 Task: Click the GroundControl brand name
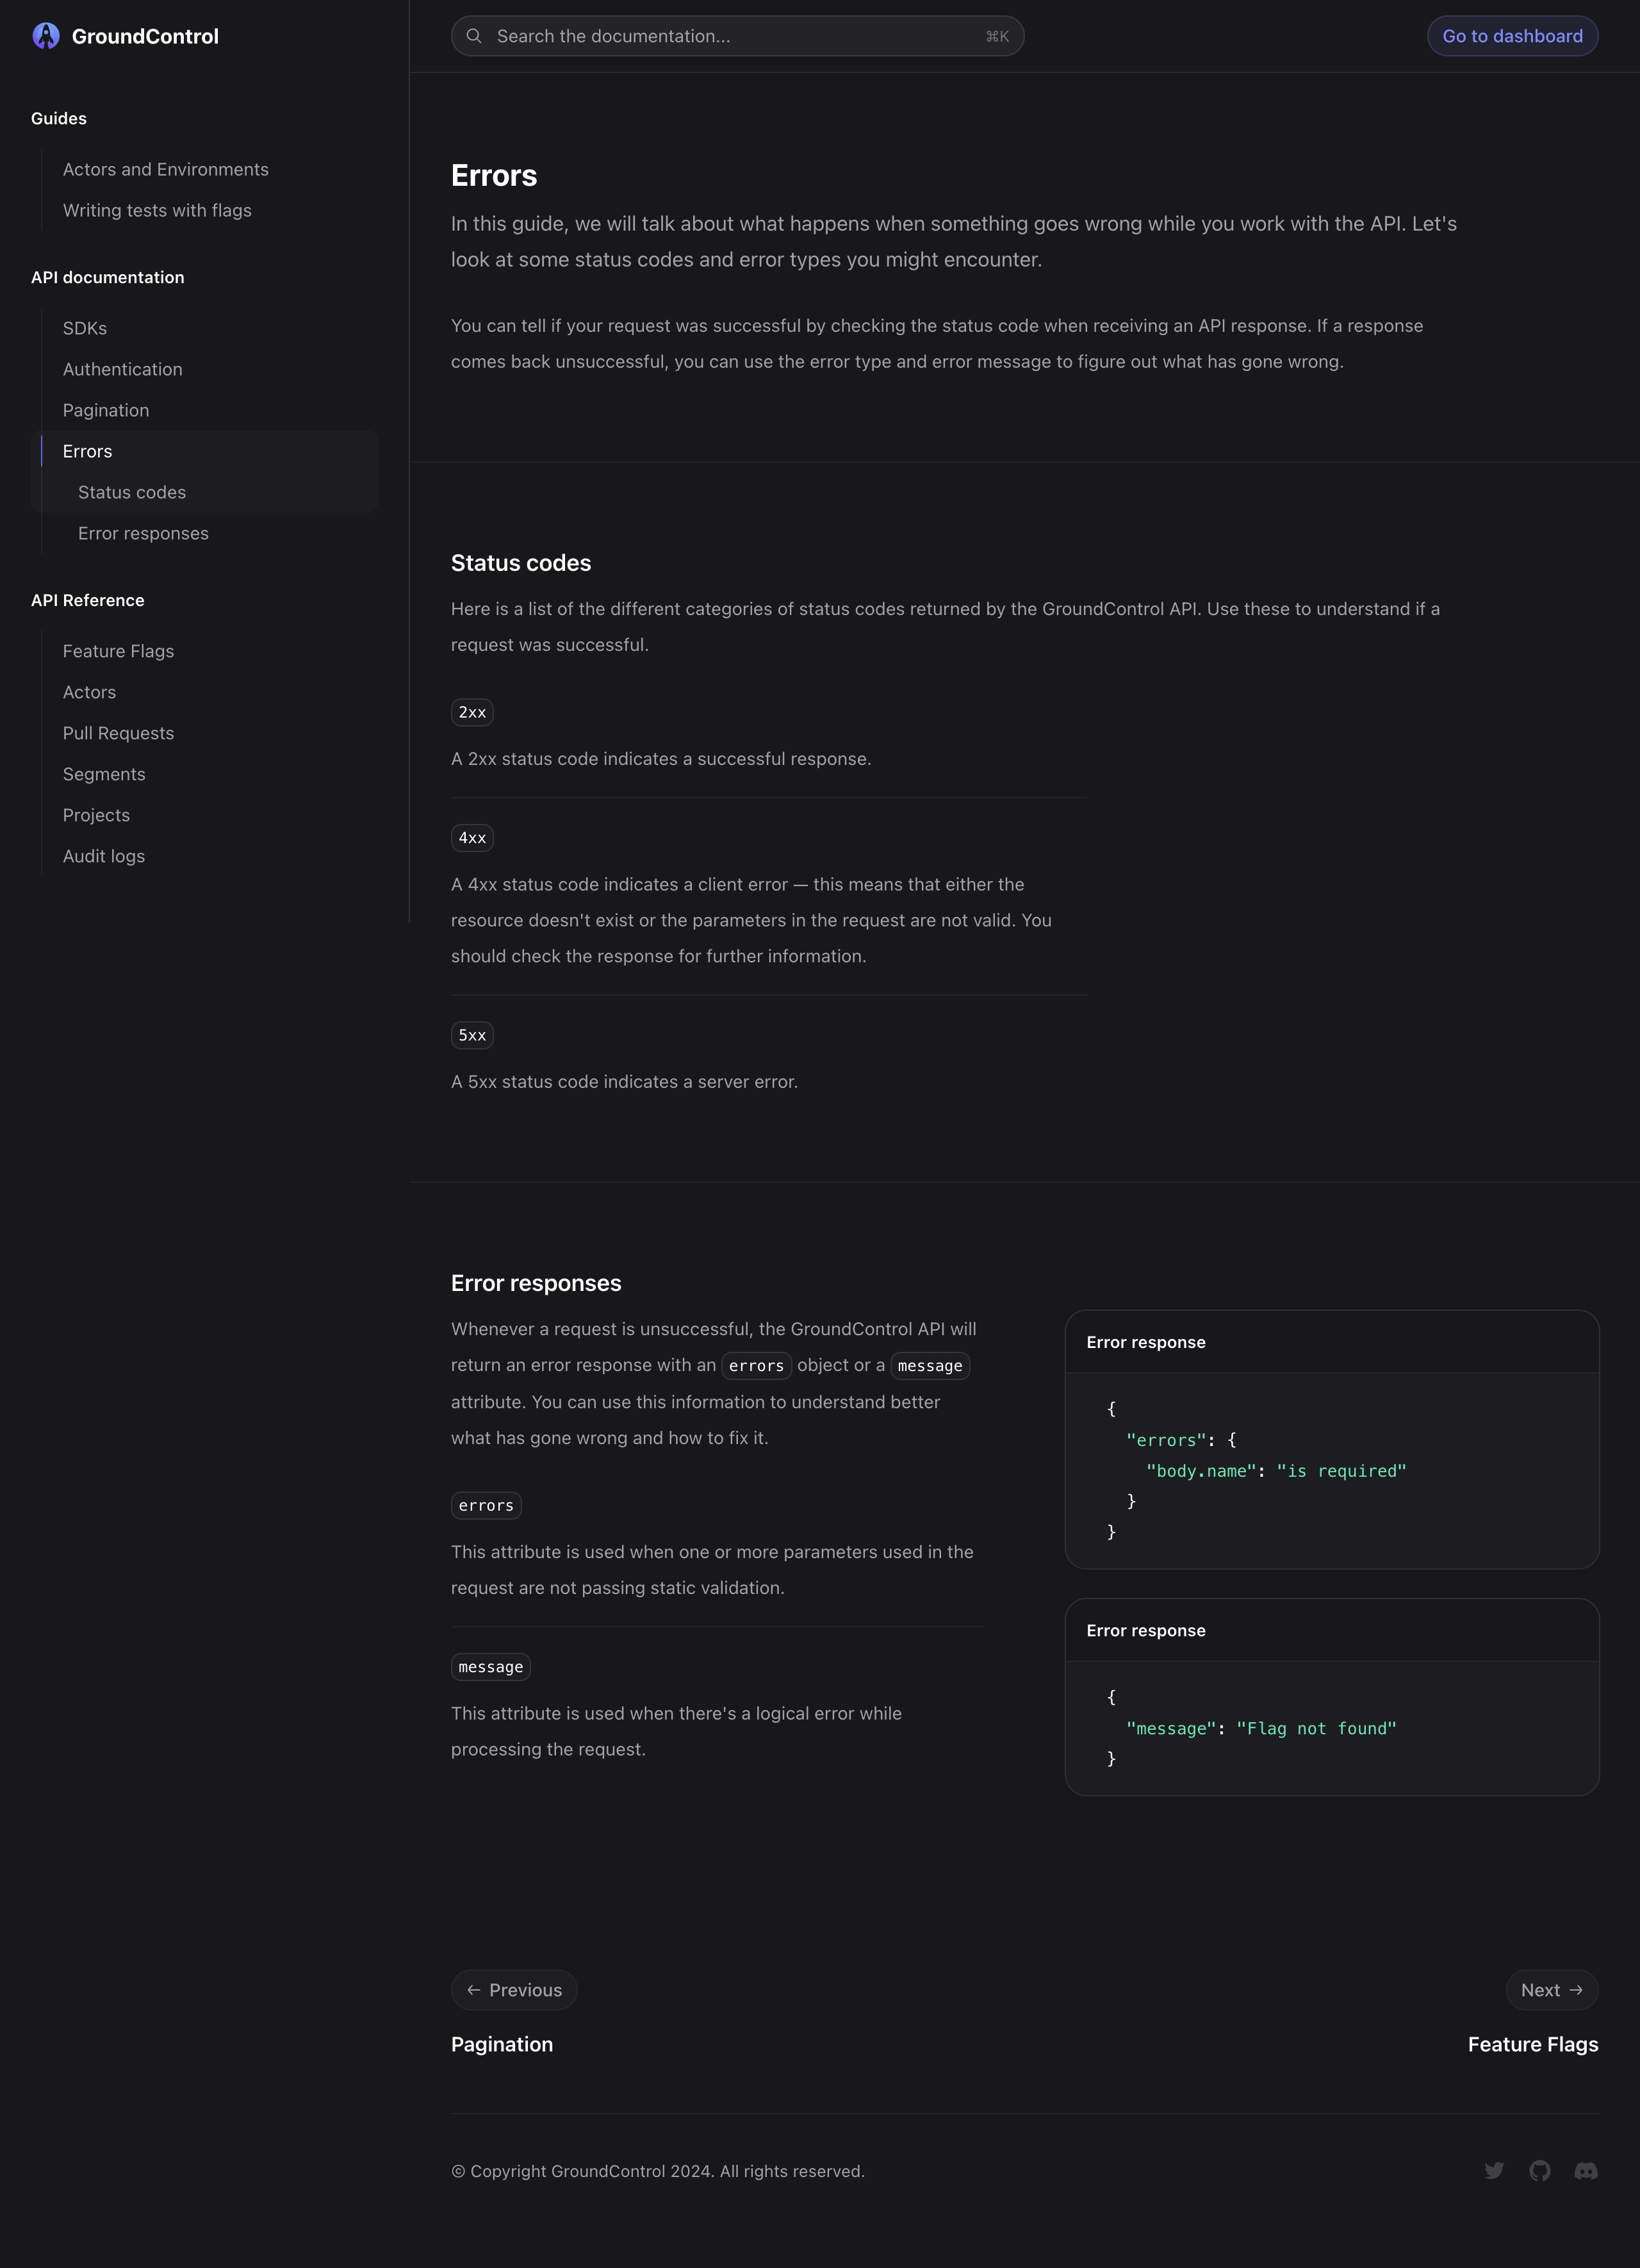(145, 36)
